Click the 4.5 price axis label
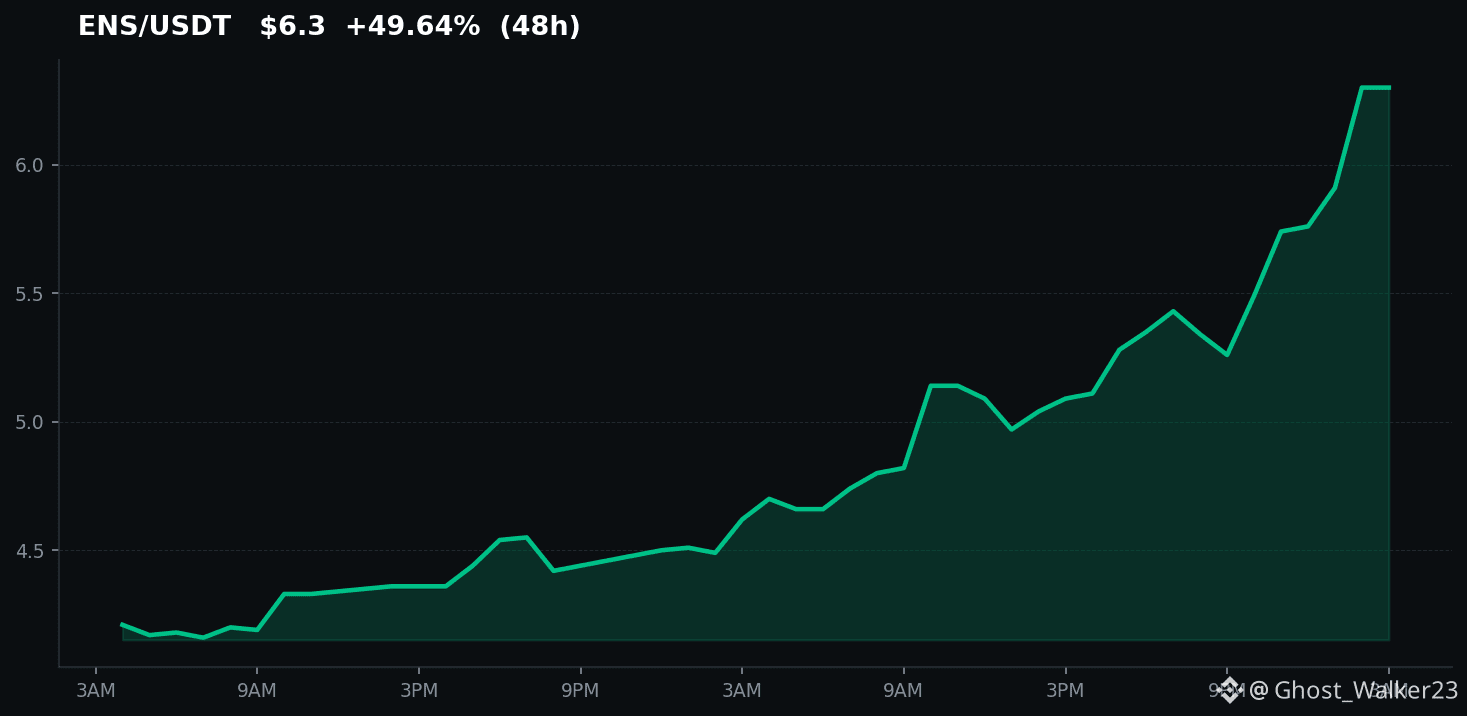Viewport: 1467px width, 716px height. coord(30,551)
